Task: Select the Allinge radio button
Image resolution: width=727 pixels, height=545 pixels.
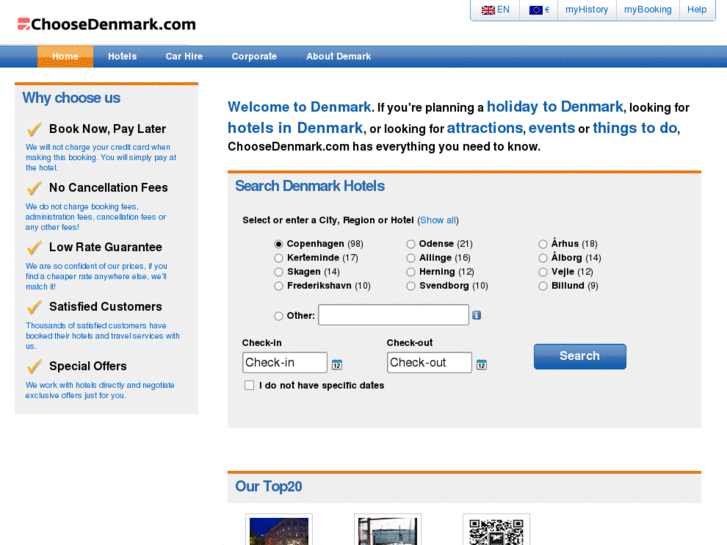Action: tap(410, 258)
